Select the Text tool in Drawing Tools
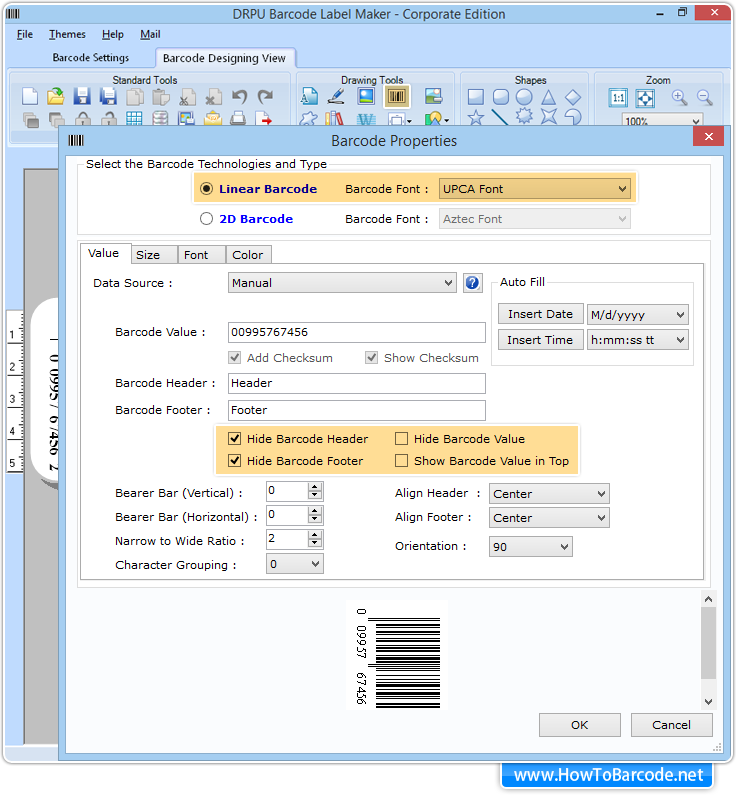The width and height of the screenshot is (736, 795). 309,96
